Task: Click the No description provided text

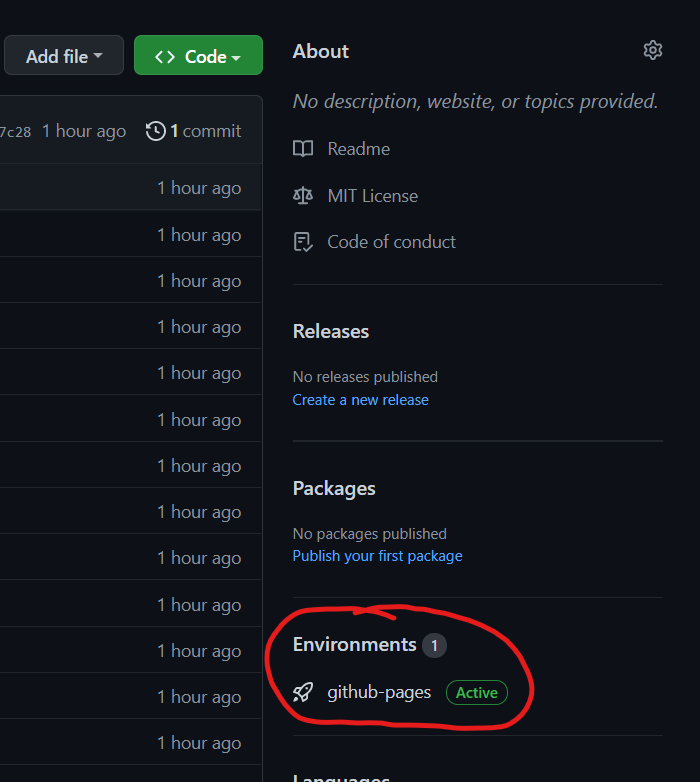Action: pos(475,101)
